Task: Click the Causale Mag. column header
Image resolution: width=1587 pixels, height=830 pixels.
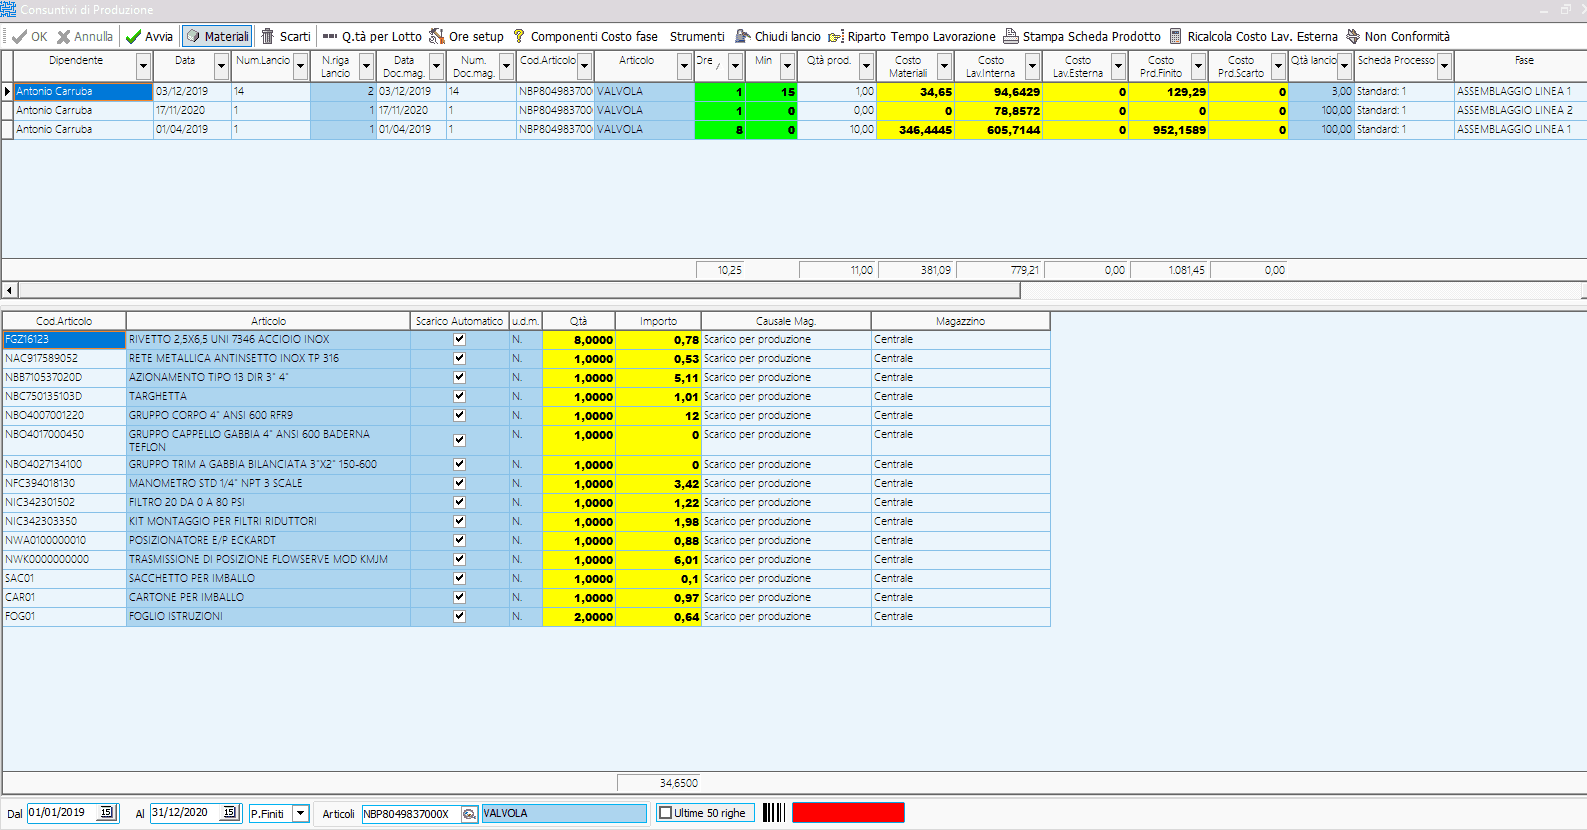Action: click(x=786, y=321)
